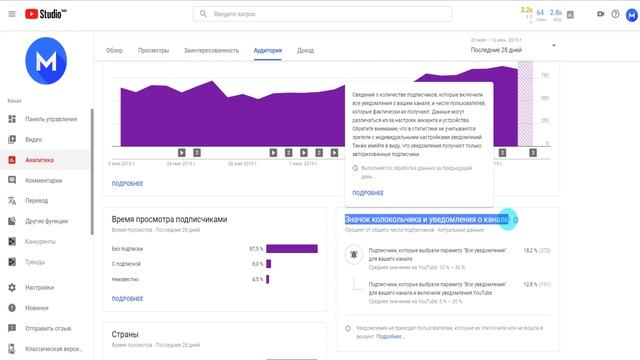Click the 2.8k counter in header
The height and width of the screenshot is (360, 640).
[556, 13]
